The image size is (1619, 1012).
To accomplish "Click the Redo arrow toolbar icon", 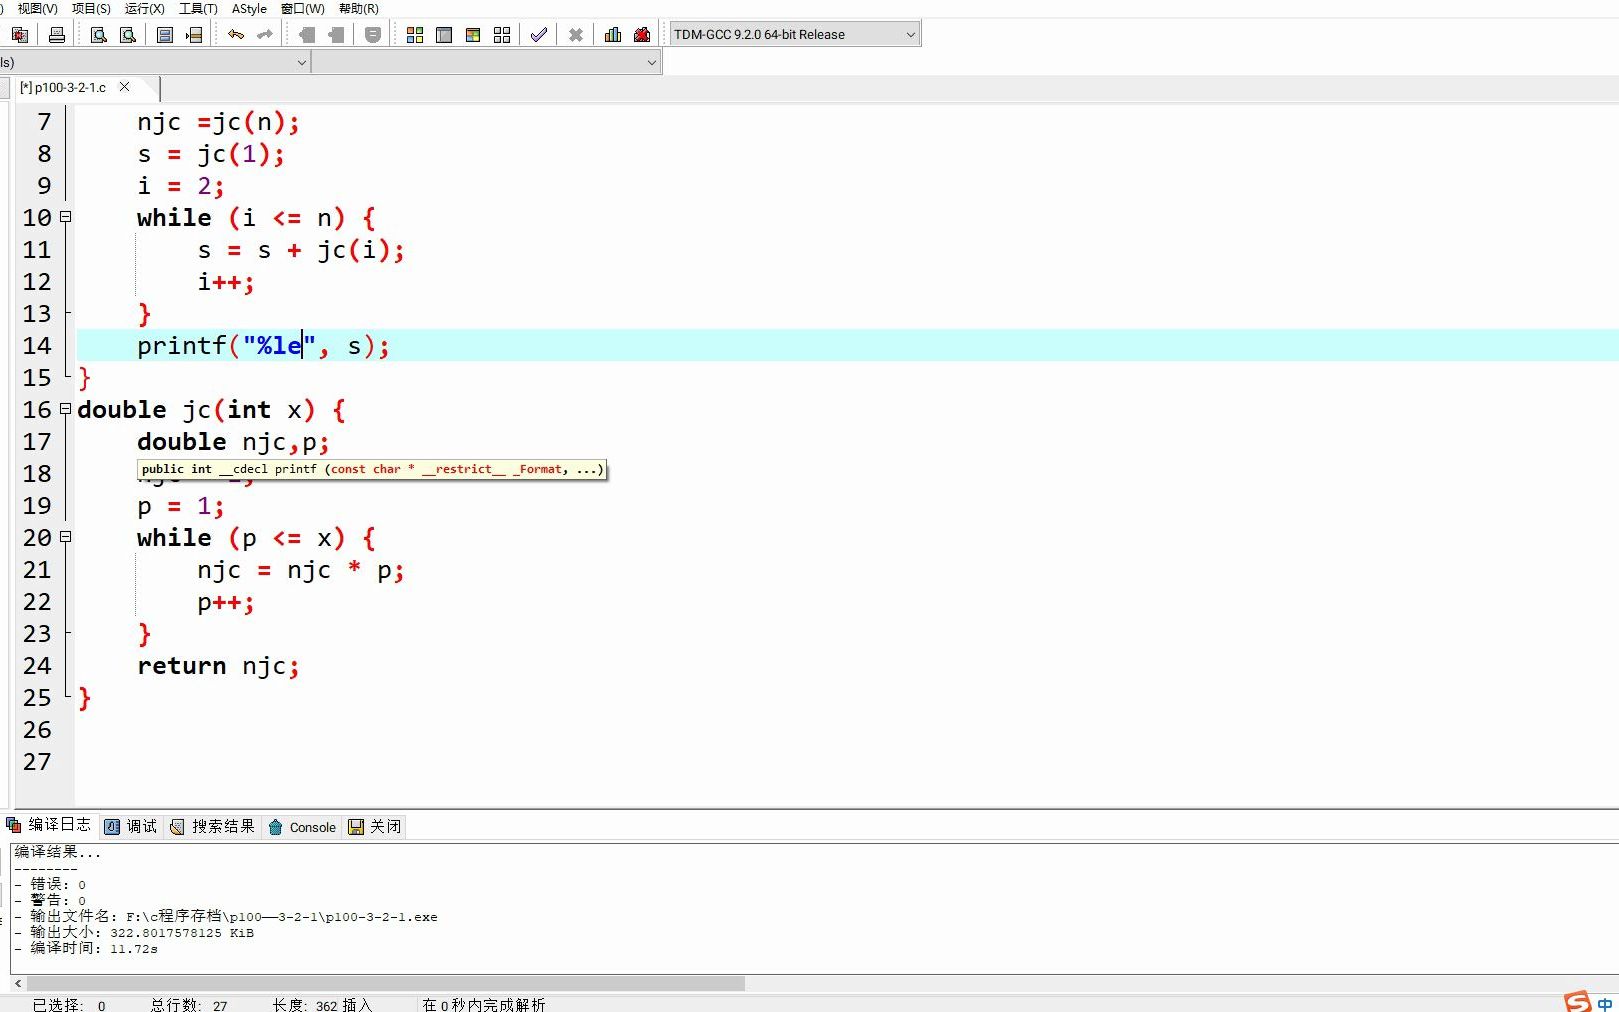I will 265,35.
